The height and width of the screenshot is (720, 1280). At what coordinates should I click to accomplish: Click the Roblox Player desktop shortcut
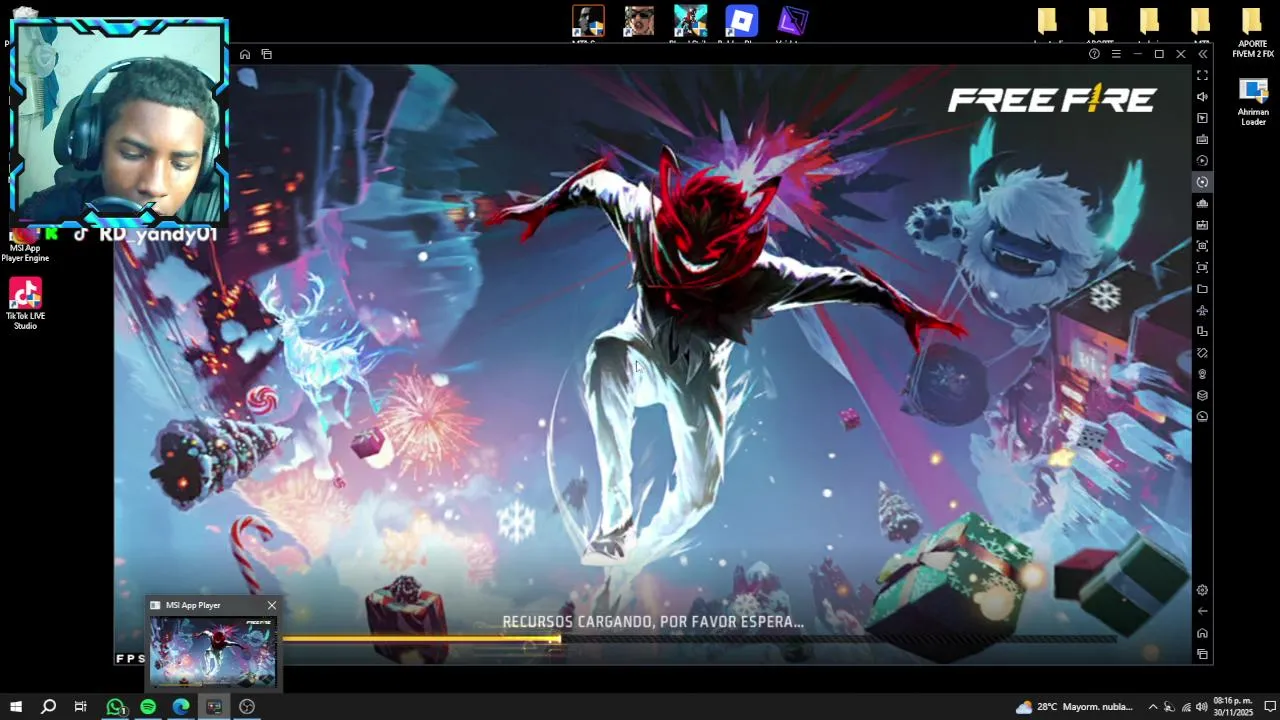pos(741,22)
